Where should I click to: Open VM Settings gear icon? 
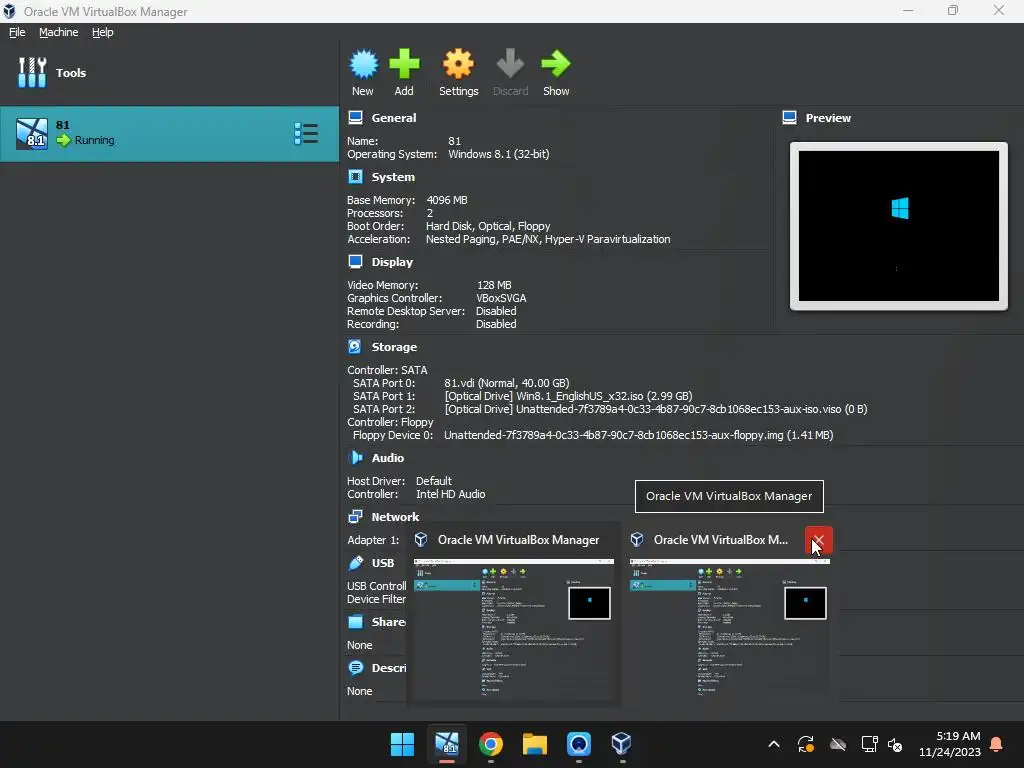pos(458,64)
